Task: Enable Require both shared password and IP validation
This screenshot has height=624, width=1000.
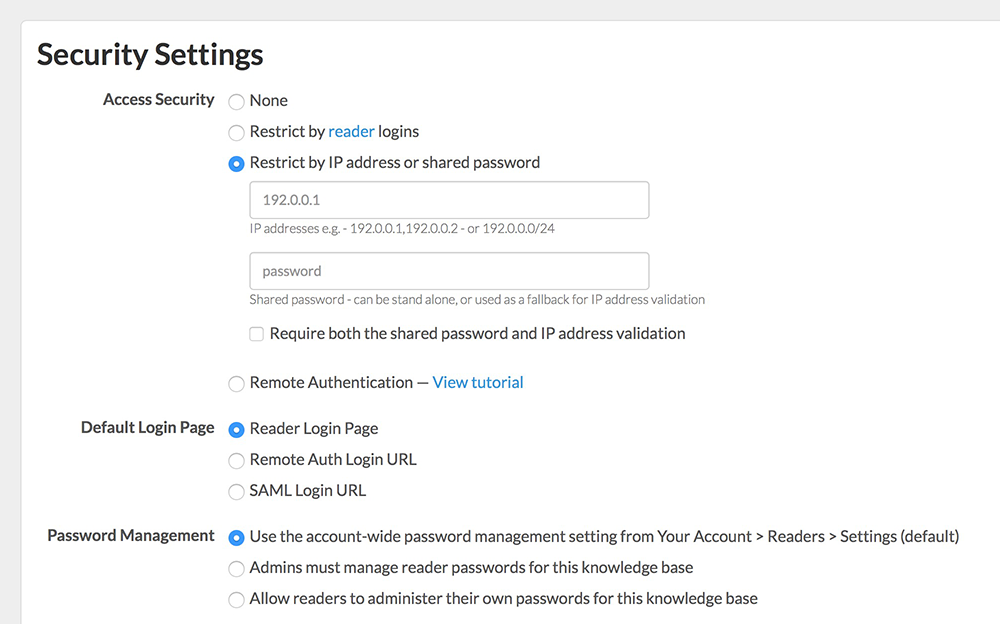Action: coord(257,334)
